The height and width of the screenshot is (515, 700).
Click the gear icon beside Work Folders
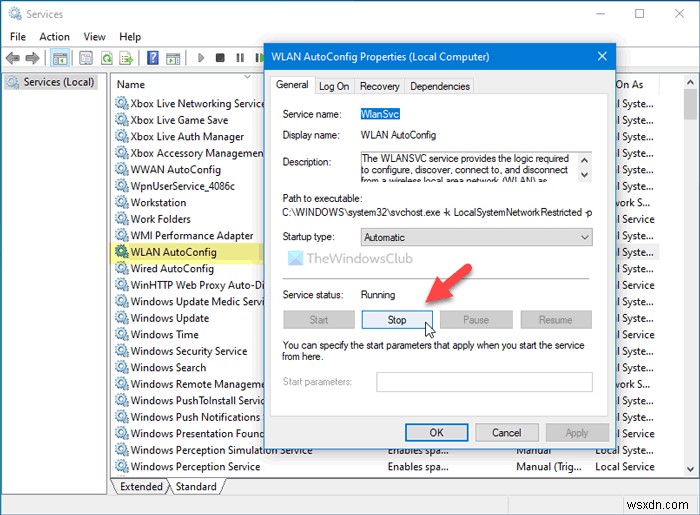(x=121, y=219)
